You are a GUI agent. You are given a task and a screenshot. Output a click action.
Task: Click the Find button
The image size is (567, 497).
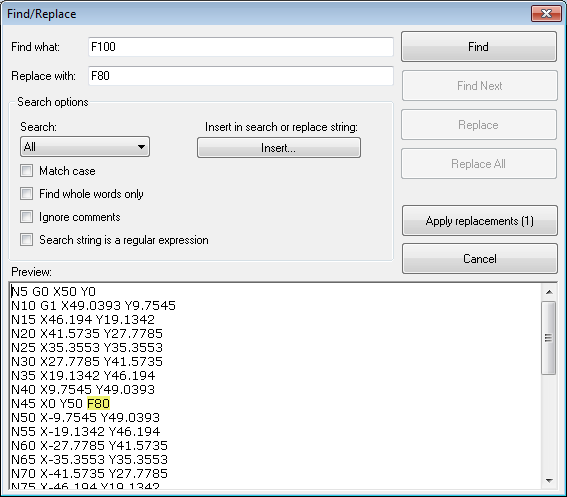coord(479,47)
